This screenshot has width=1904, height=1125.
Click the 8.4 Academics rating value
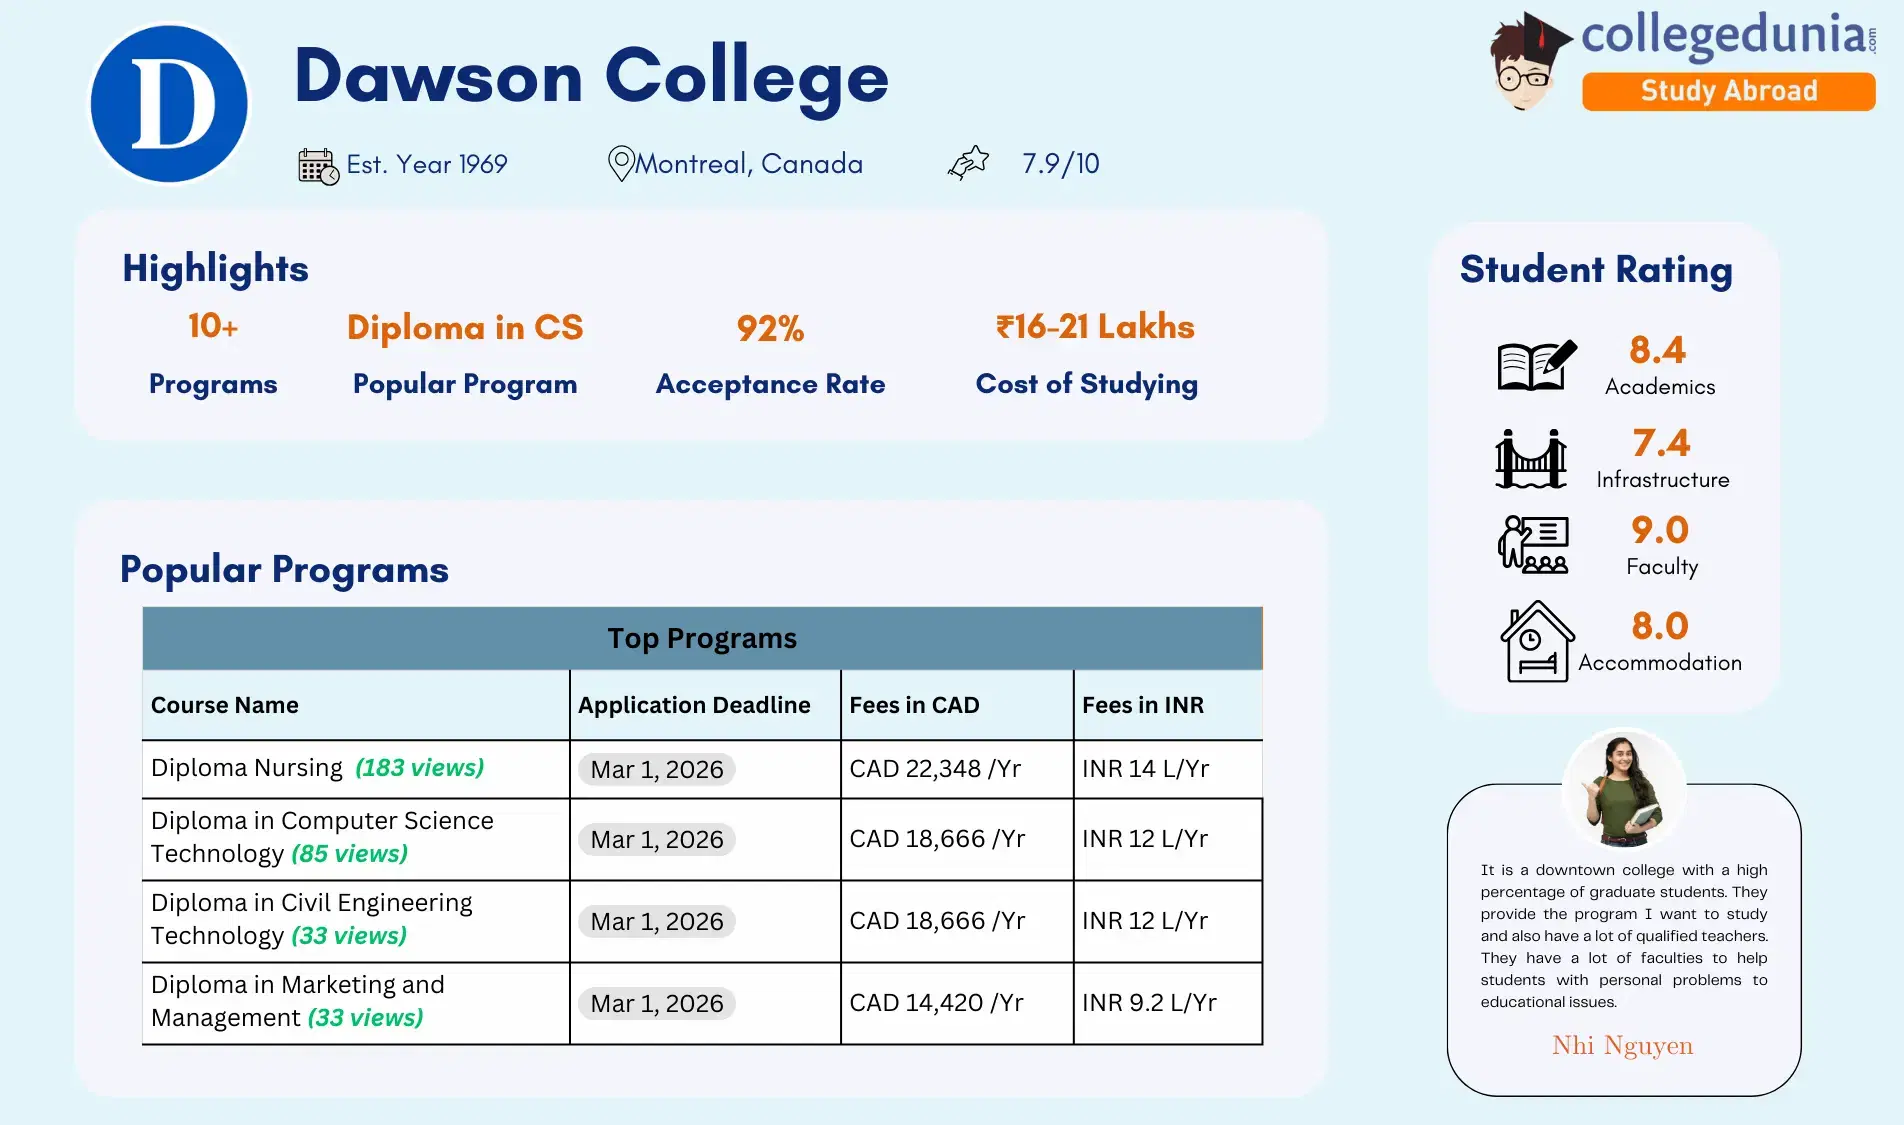click(1660, 350)
